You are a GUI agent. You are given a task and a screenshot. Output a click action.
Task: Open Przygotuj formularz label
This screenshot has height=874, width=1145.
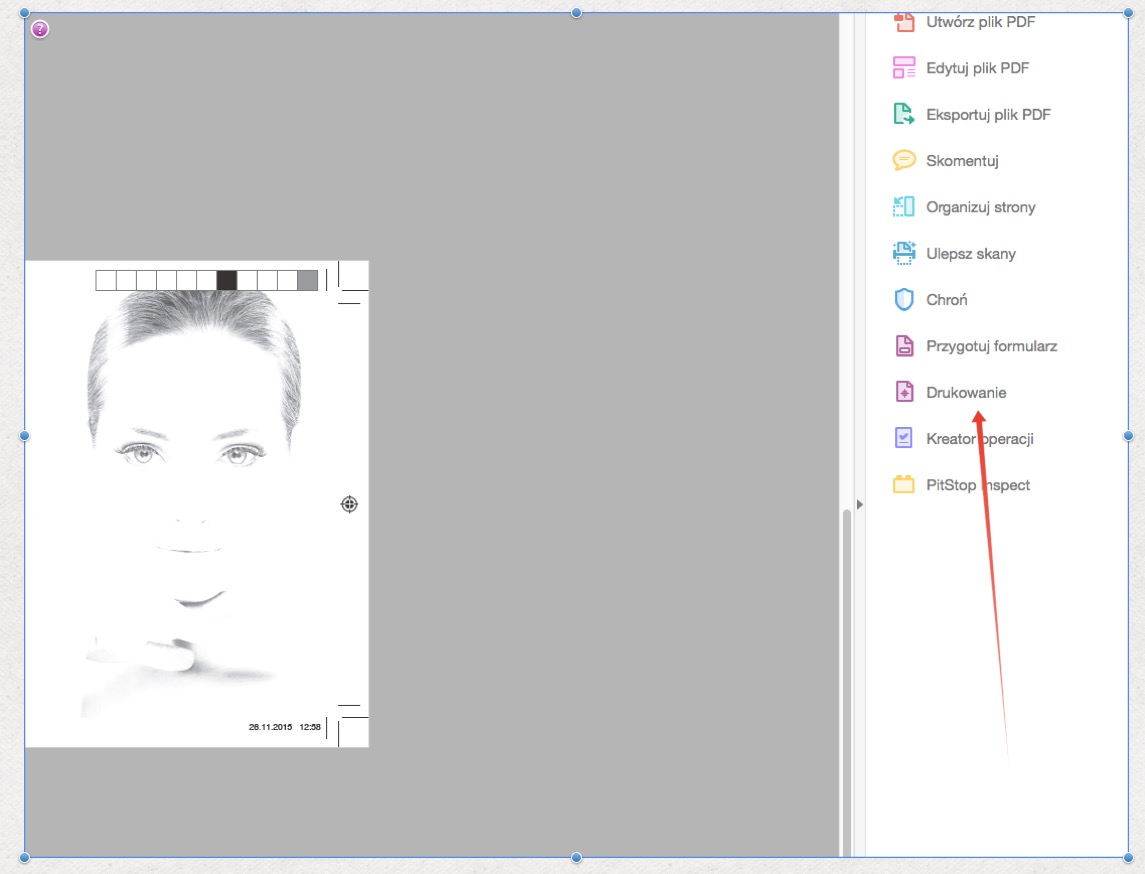point(992,346)
